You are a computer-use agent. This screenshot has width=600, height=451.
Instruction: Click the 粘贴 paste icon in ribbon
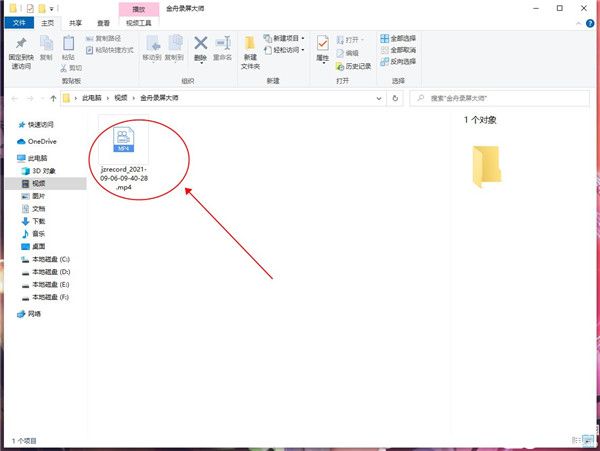pyautogui.click(x=68, y=44)
